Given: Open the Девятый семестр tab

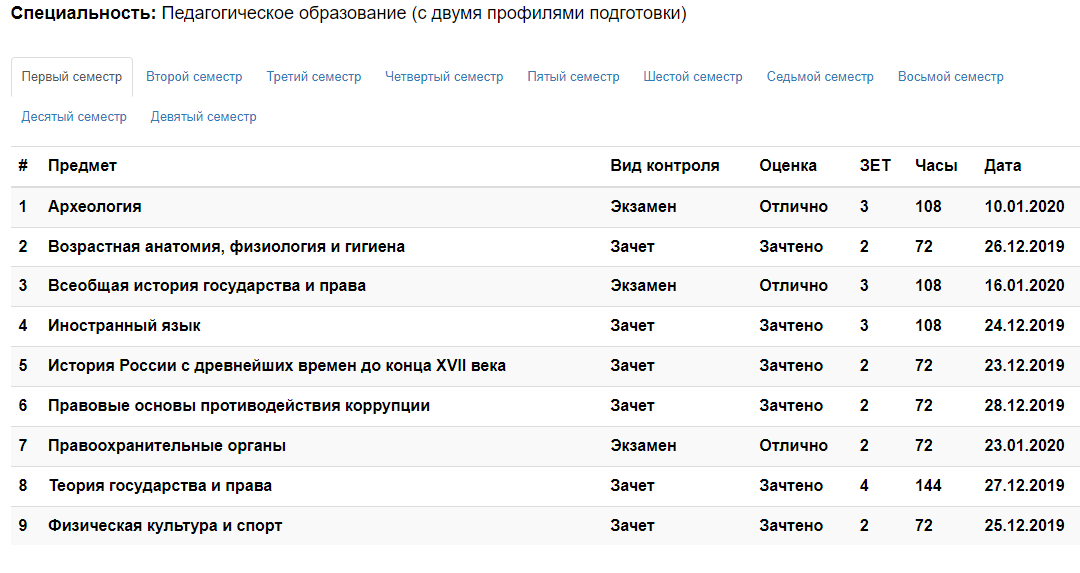Looking at the screenshot, I should tap(203, 116).
